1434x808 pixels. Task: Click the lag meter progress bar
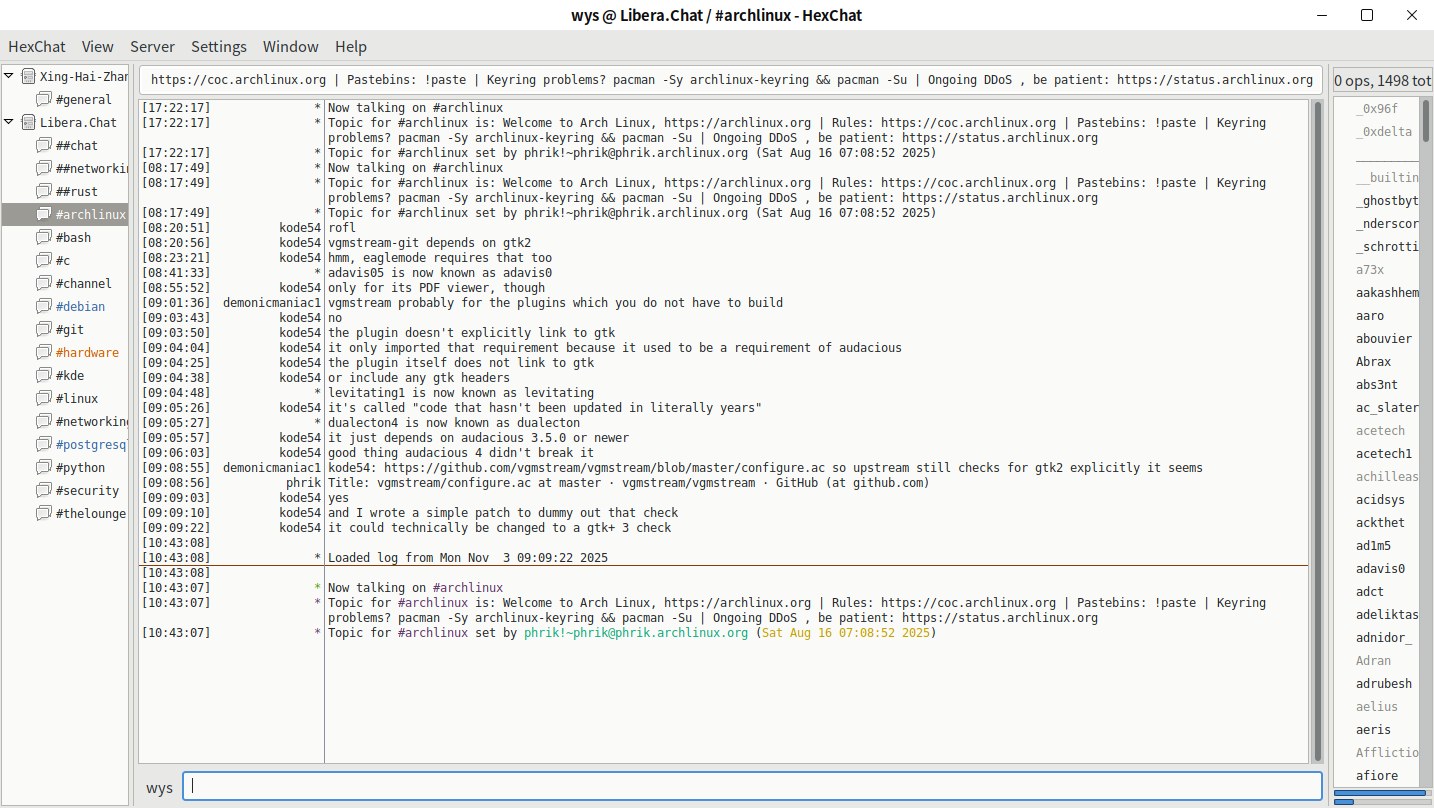point(1381,793)
